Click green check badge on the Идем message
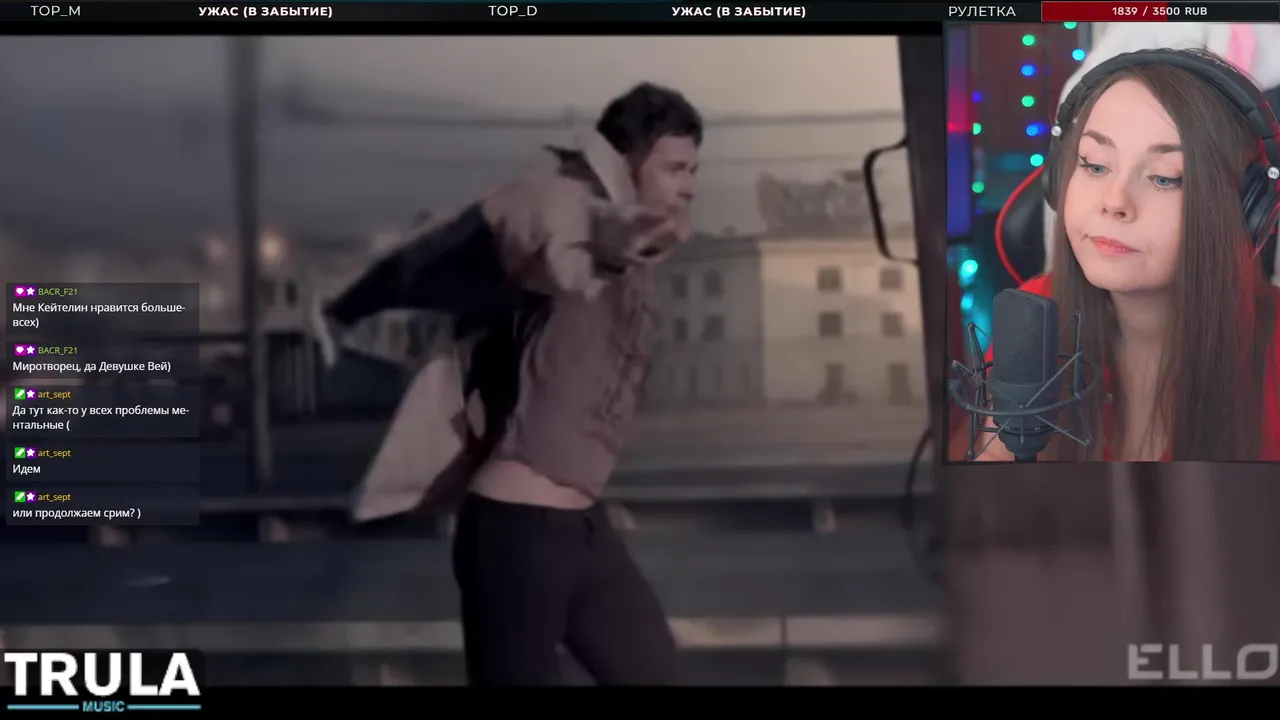The image size is (1280, 720). (19, 453)
